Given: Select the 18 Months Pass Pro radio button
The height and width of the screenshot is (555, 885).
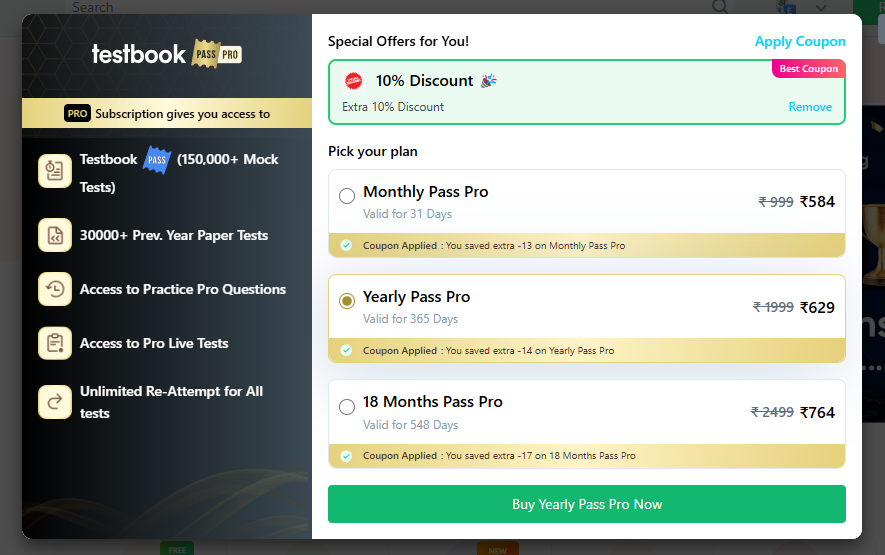Looking at the screenshot, I should click(347, 407).
